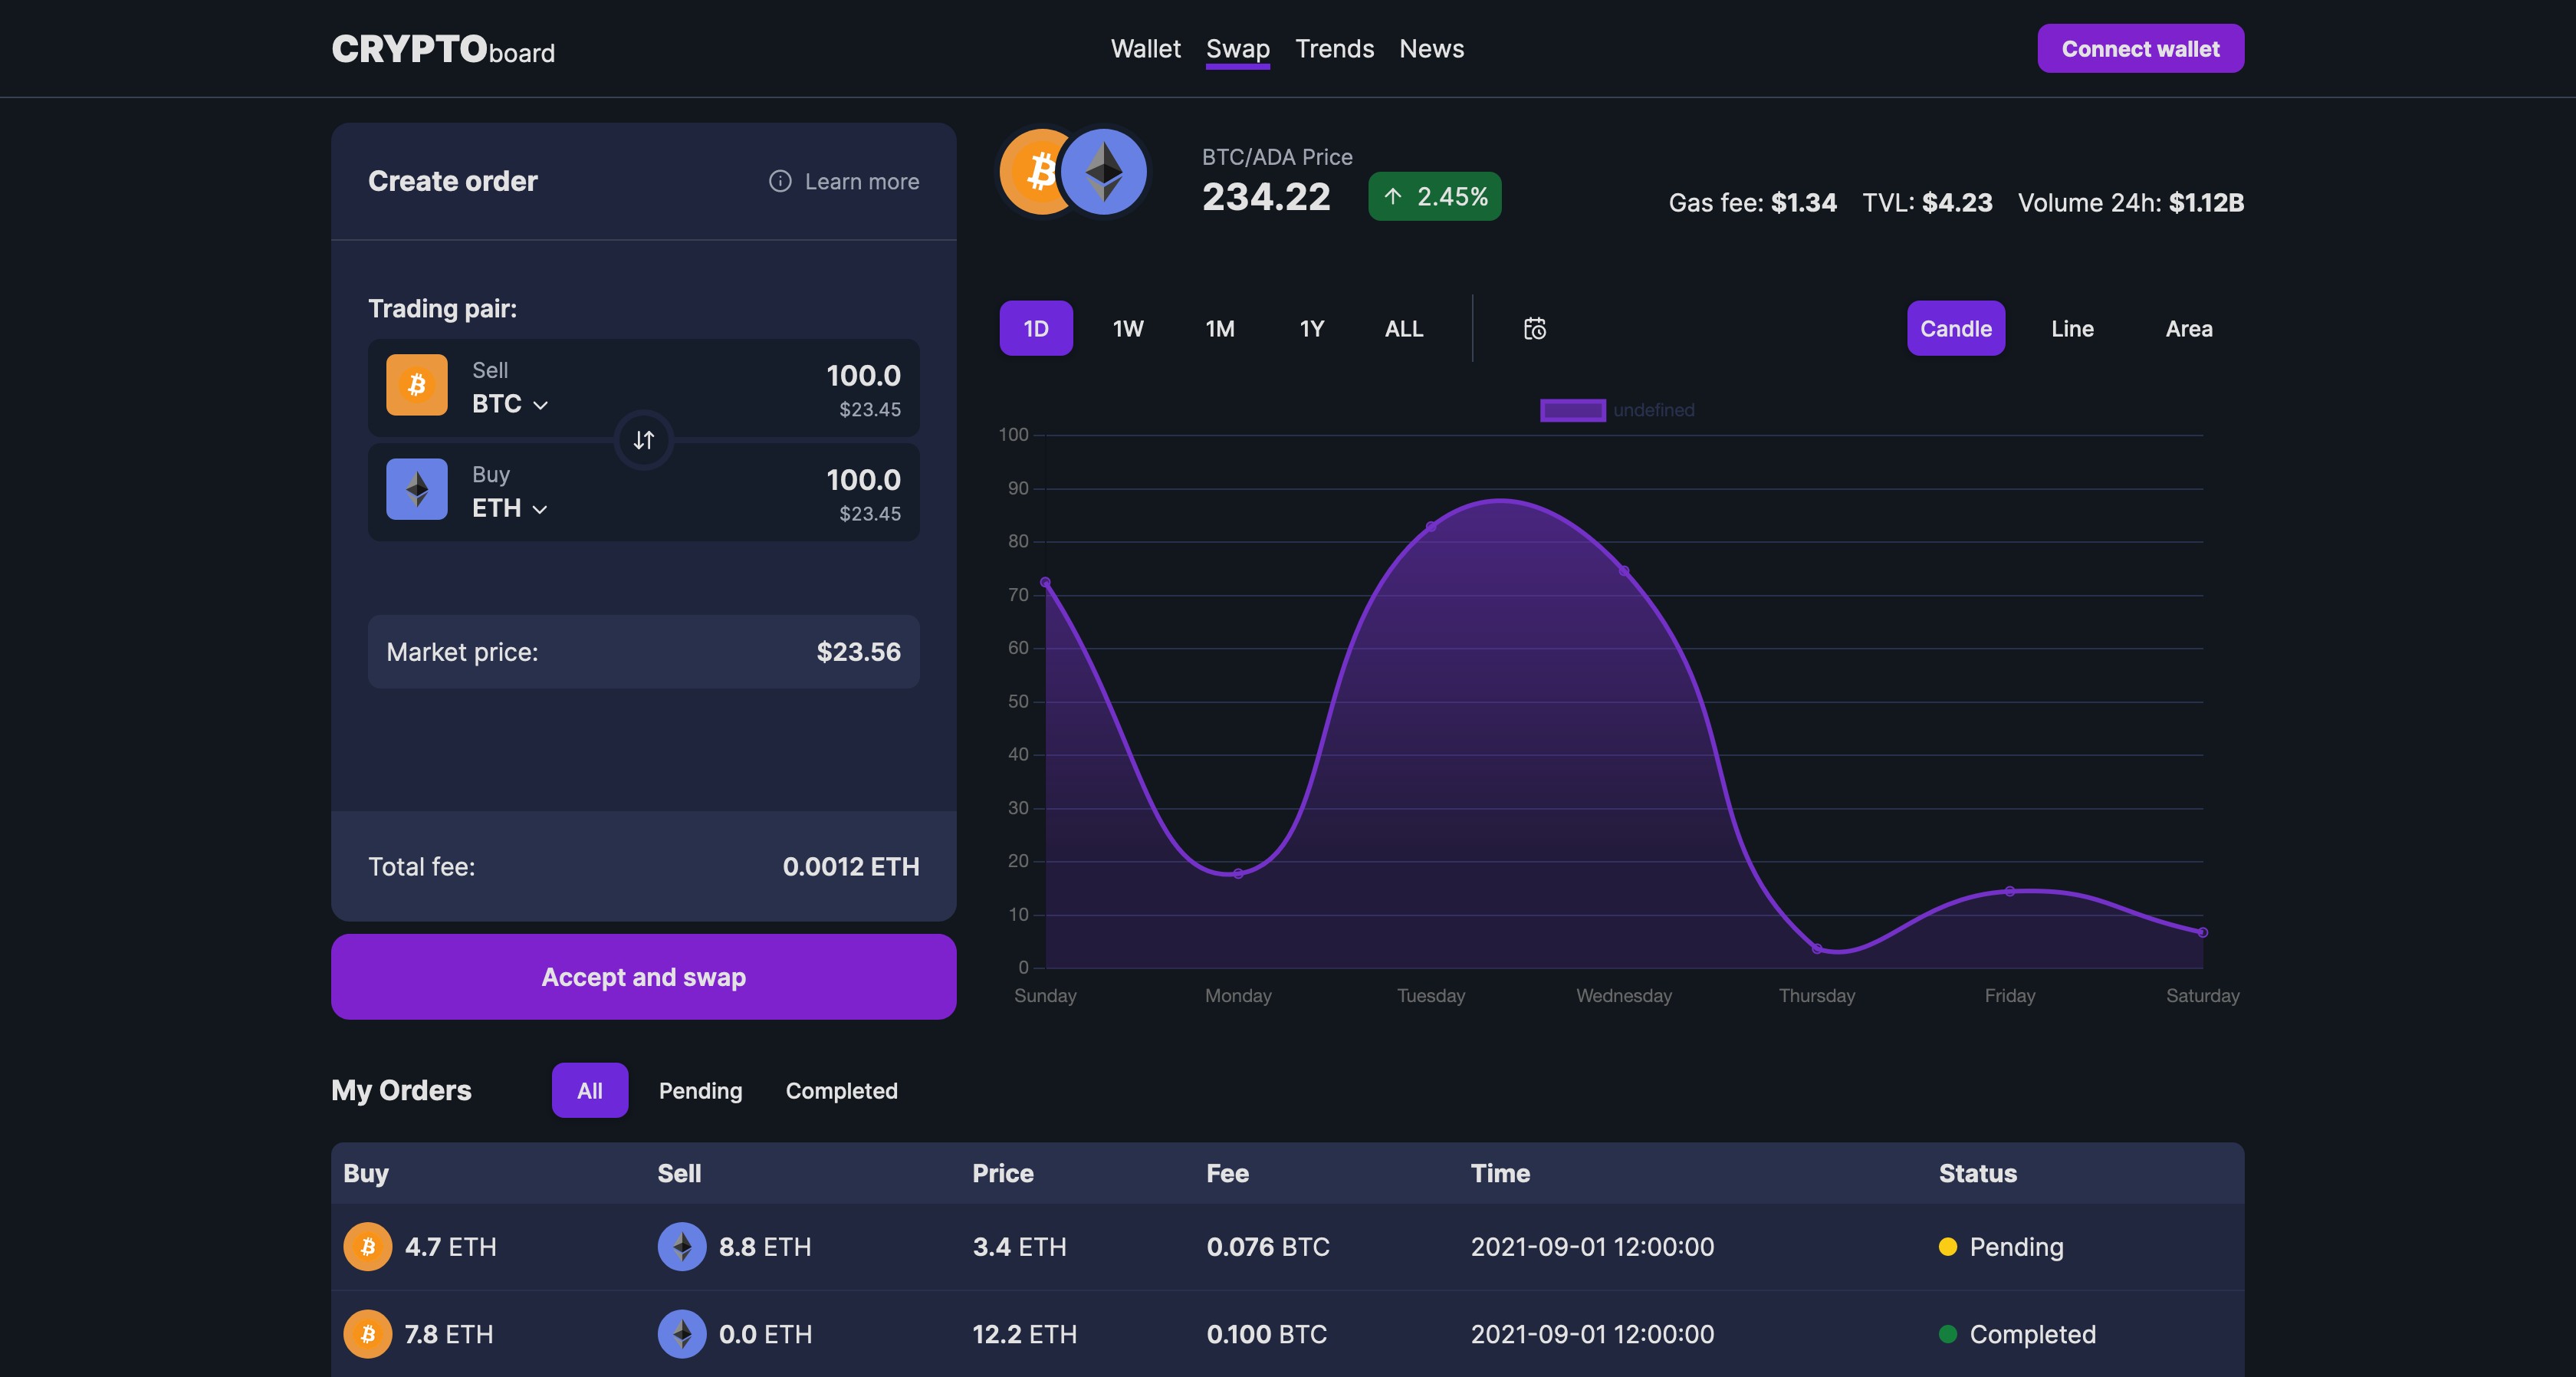Click the Ethereum icon next to 0.0 ETH
Viewport: 2576px width, 1377px height.
[682, 1334]
